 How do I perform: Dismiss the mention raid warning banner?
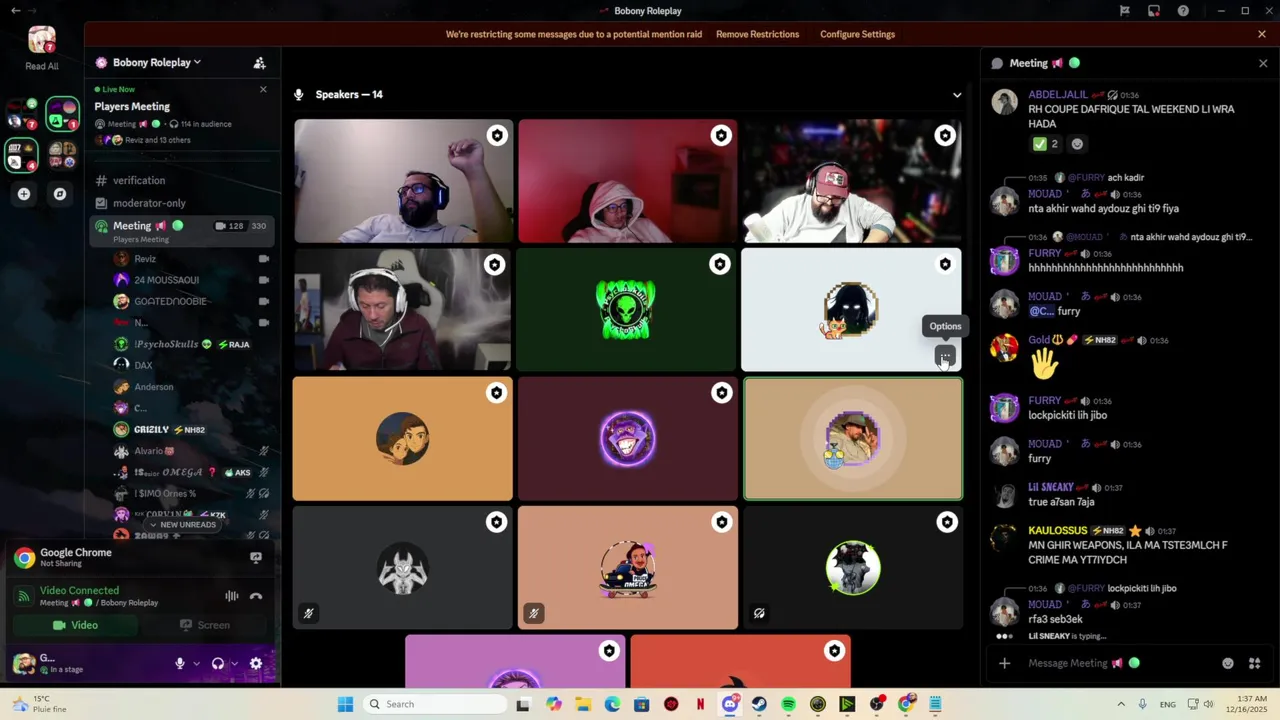[x=1262, y=34]
